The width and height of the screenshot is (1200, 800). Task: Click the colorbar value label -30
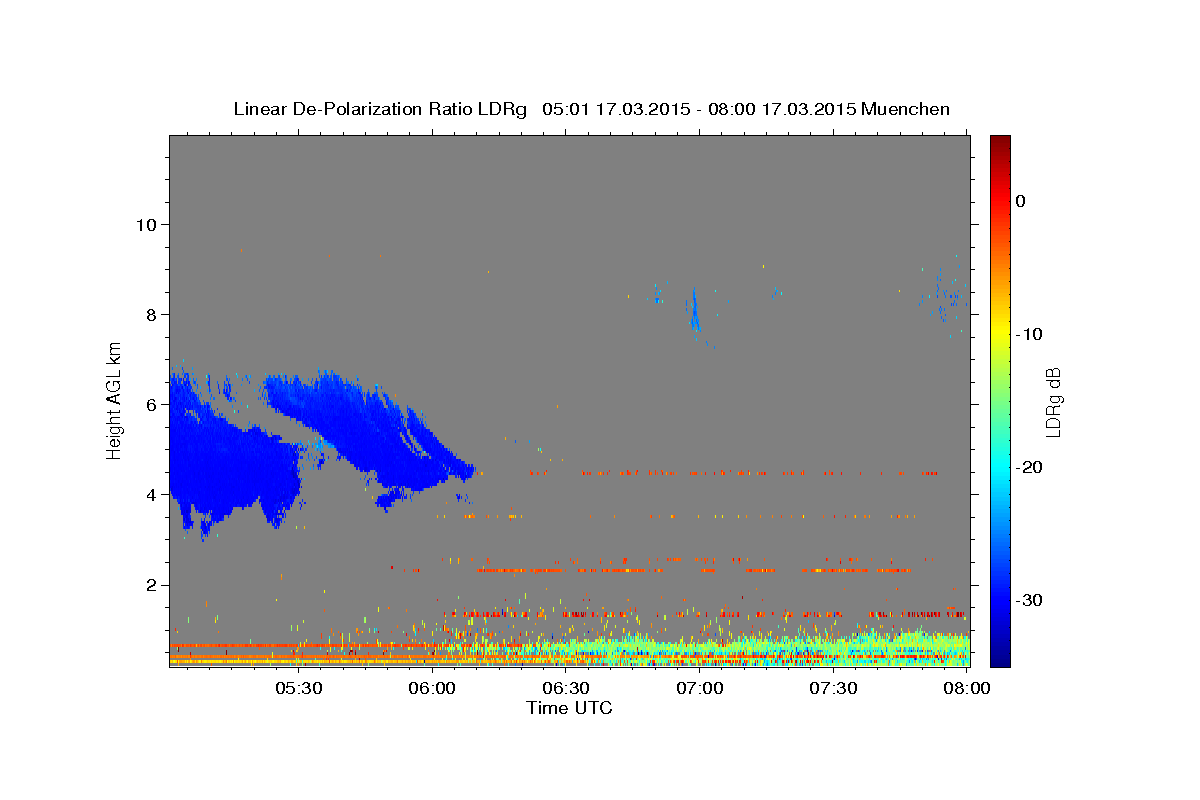(1030, 600)
